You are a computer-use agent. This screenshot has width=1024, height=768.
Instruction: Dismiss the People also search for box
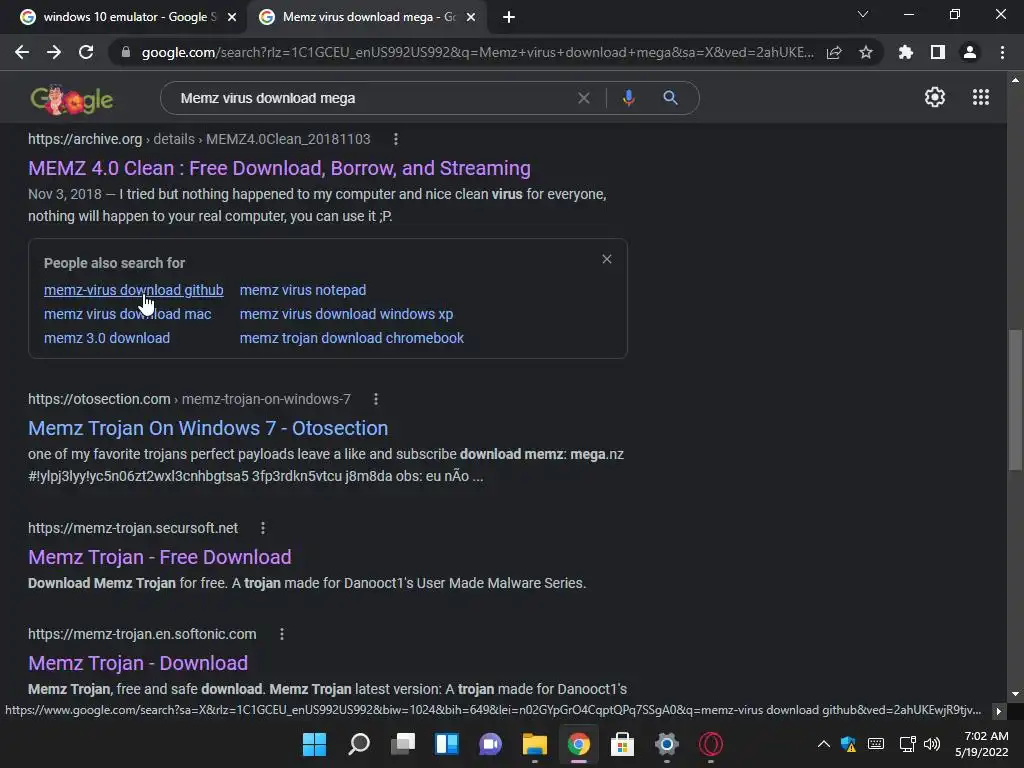pos(607,259)
